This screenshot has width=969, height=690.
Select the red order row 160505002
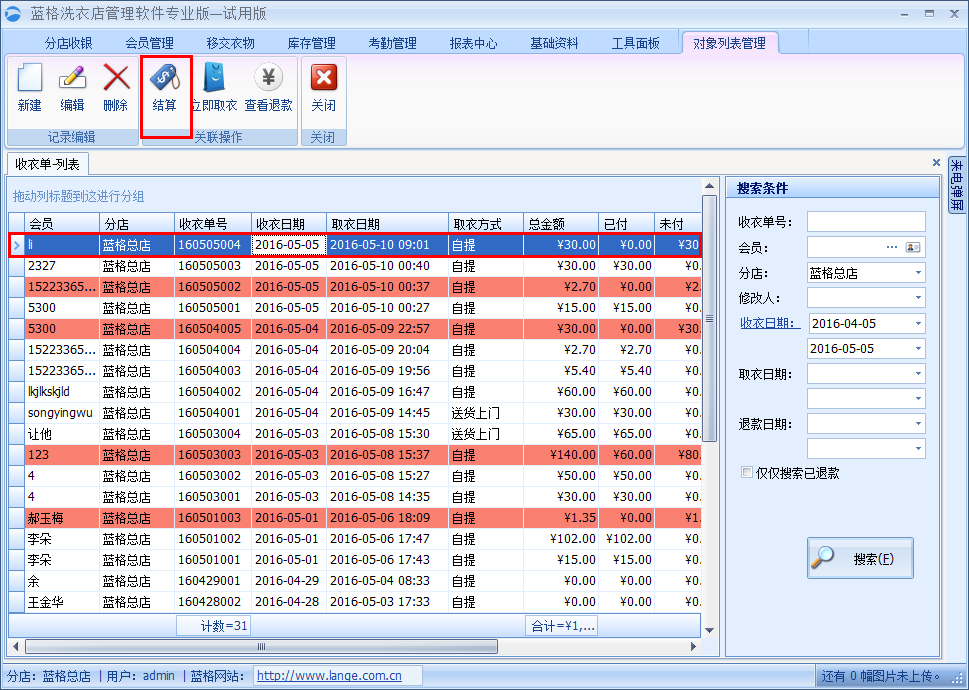(x=355, y=287)
